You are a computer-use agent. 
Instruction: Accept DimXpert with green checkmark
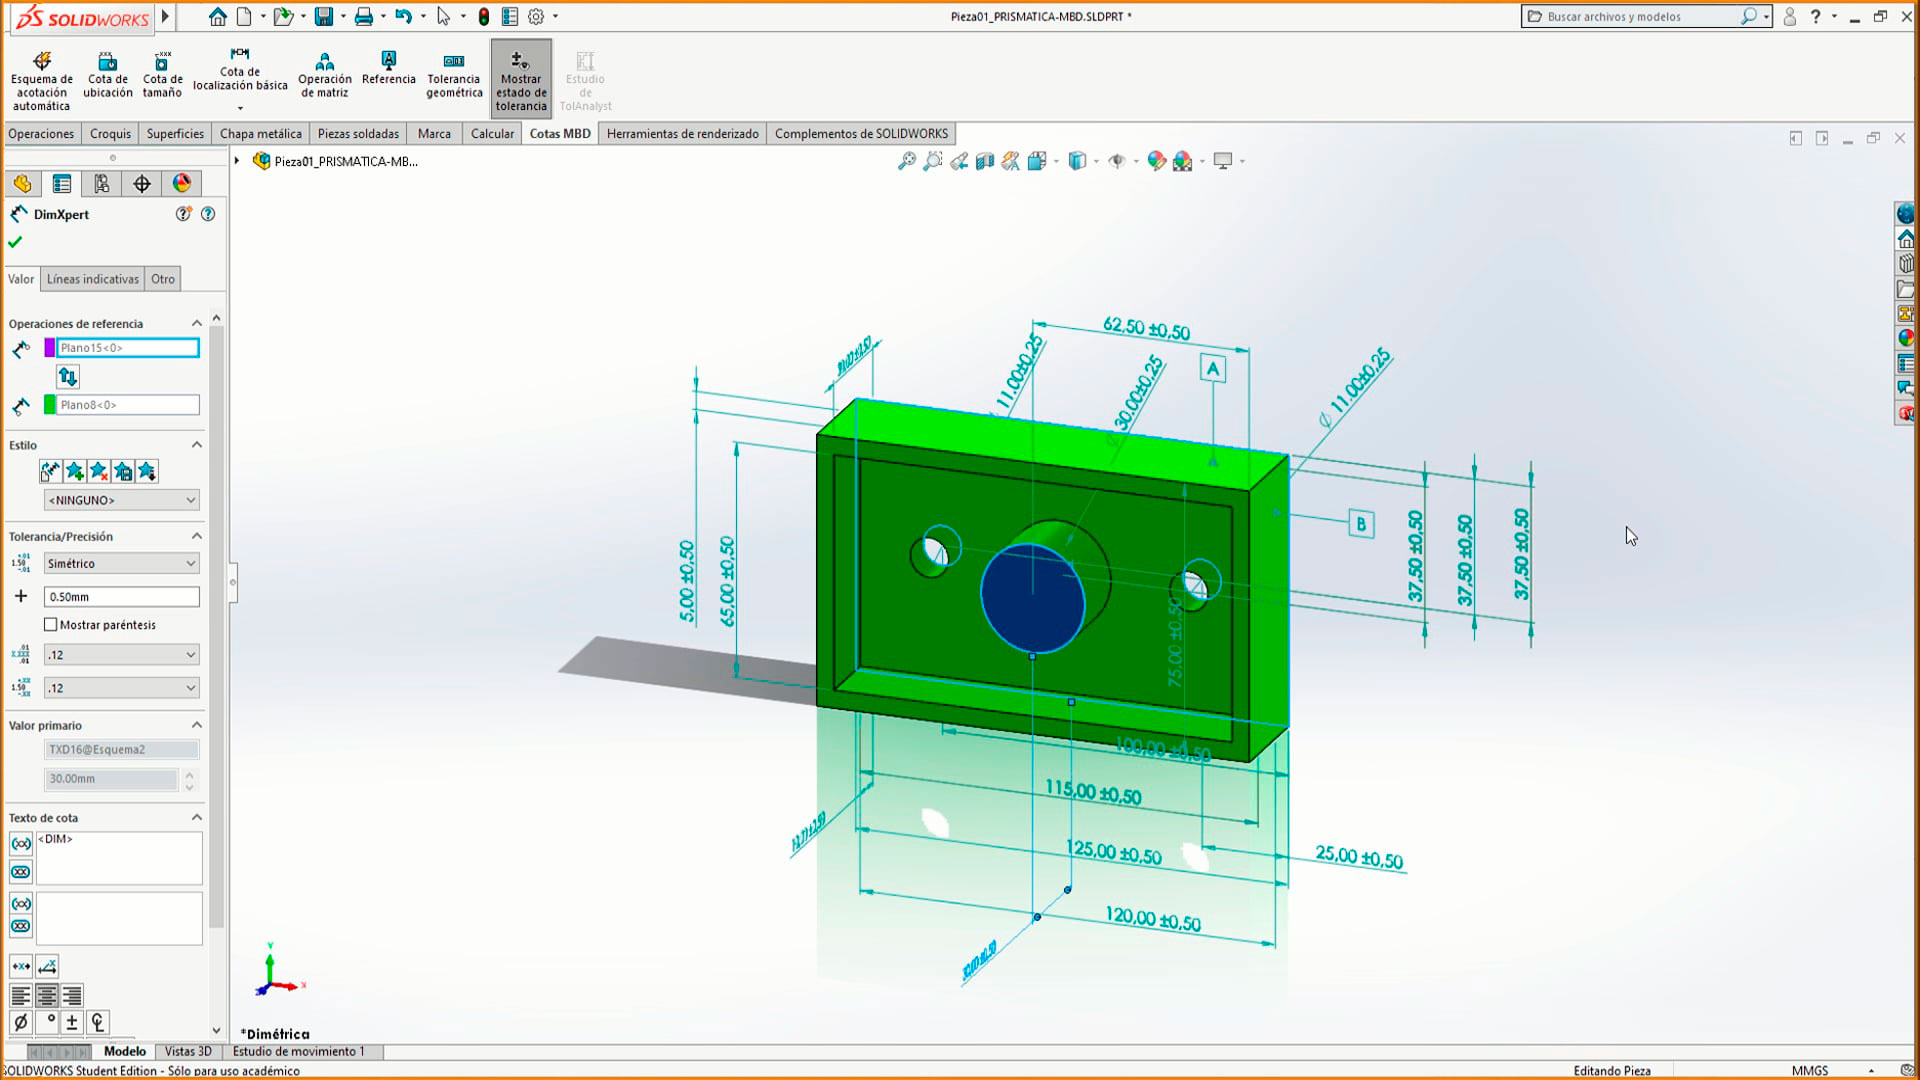tap(15, 242)
